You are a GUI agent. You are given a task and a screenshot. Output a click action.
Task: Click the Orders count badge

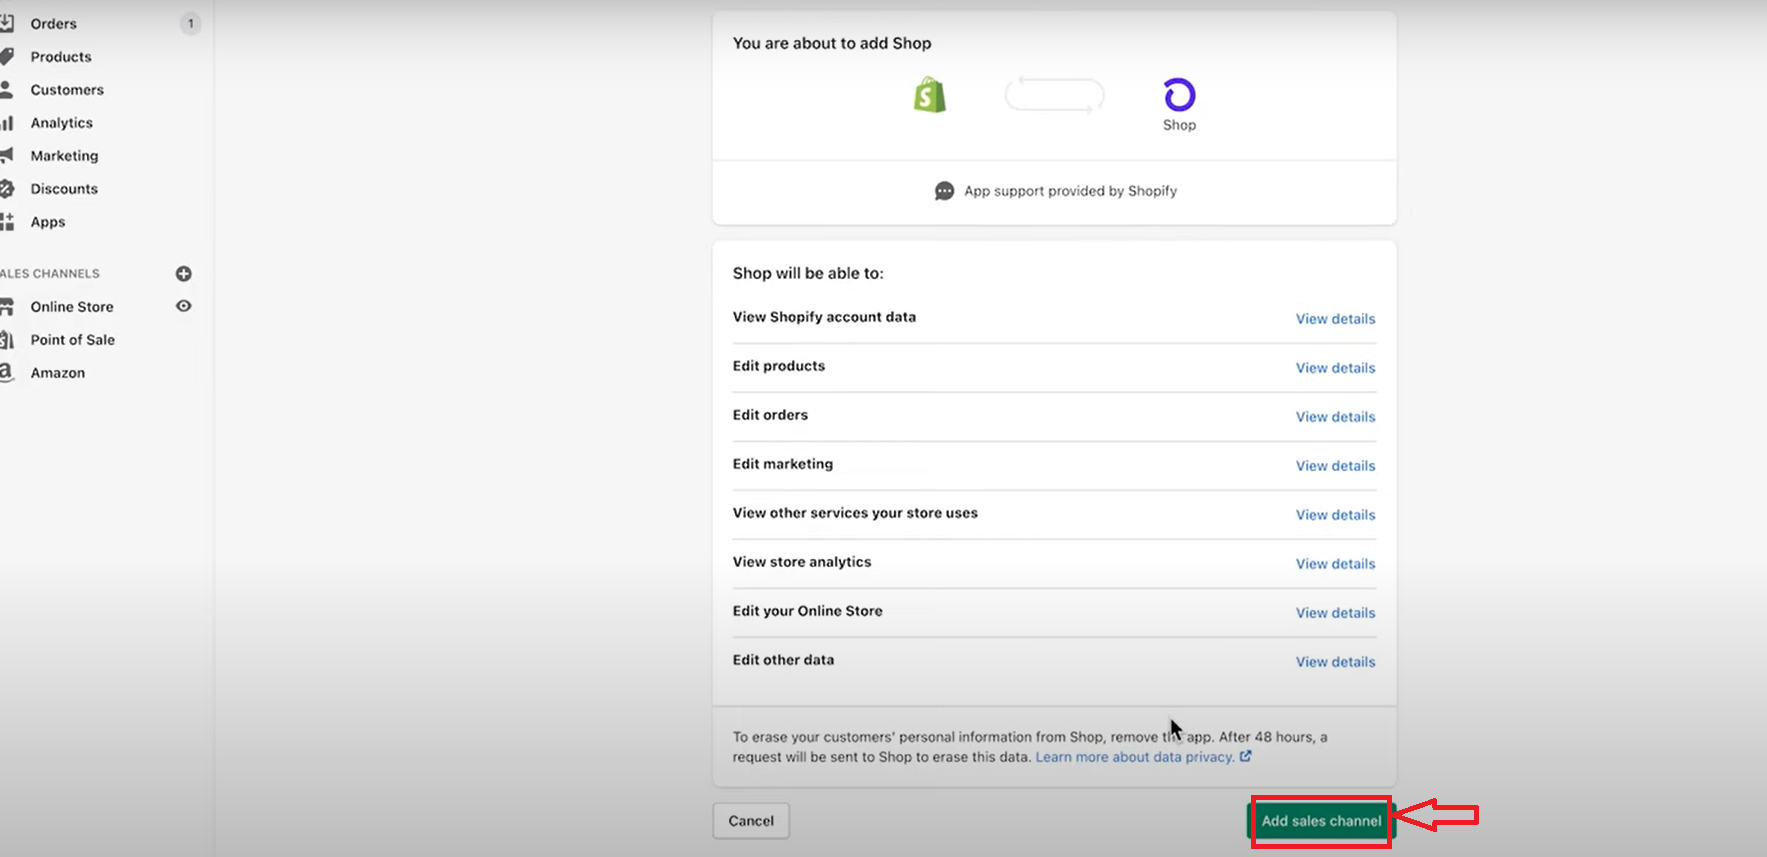tap(190, 23)
